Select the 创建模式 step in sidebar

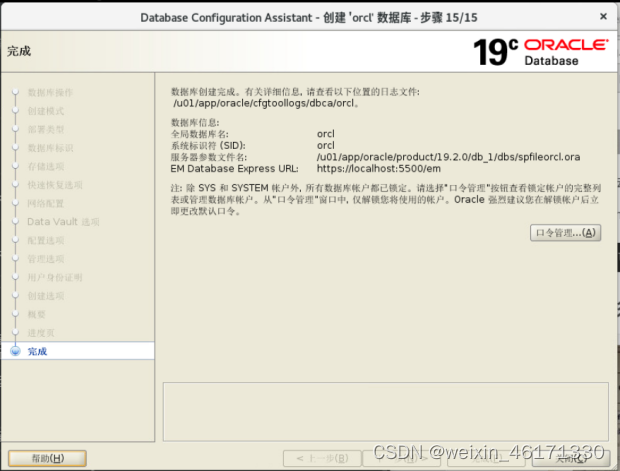tap(46, 111)
